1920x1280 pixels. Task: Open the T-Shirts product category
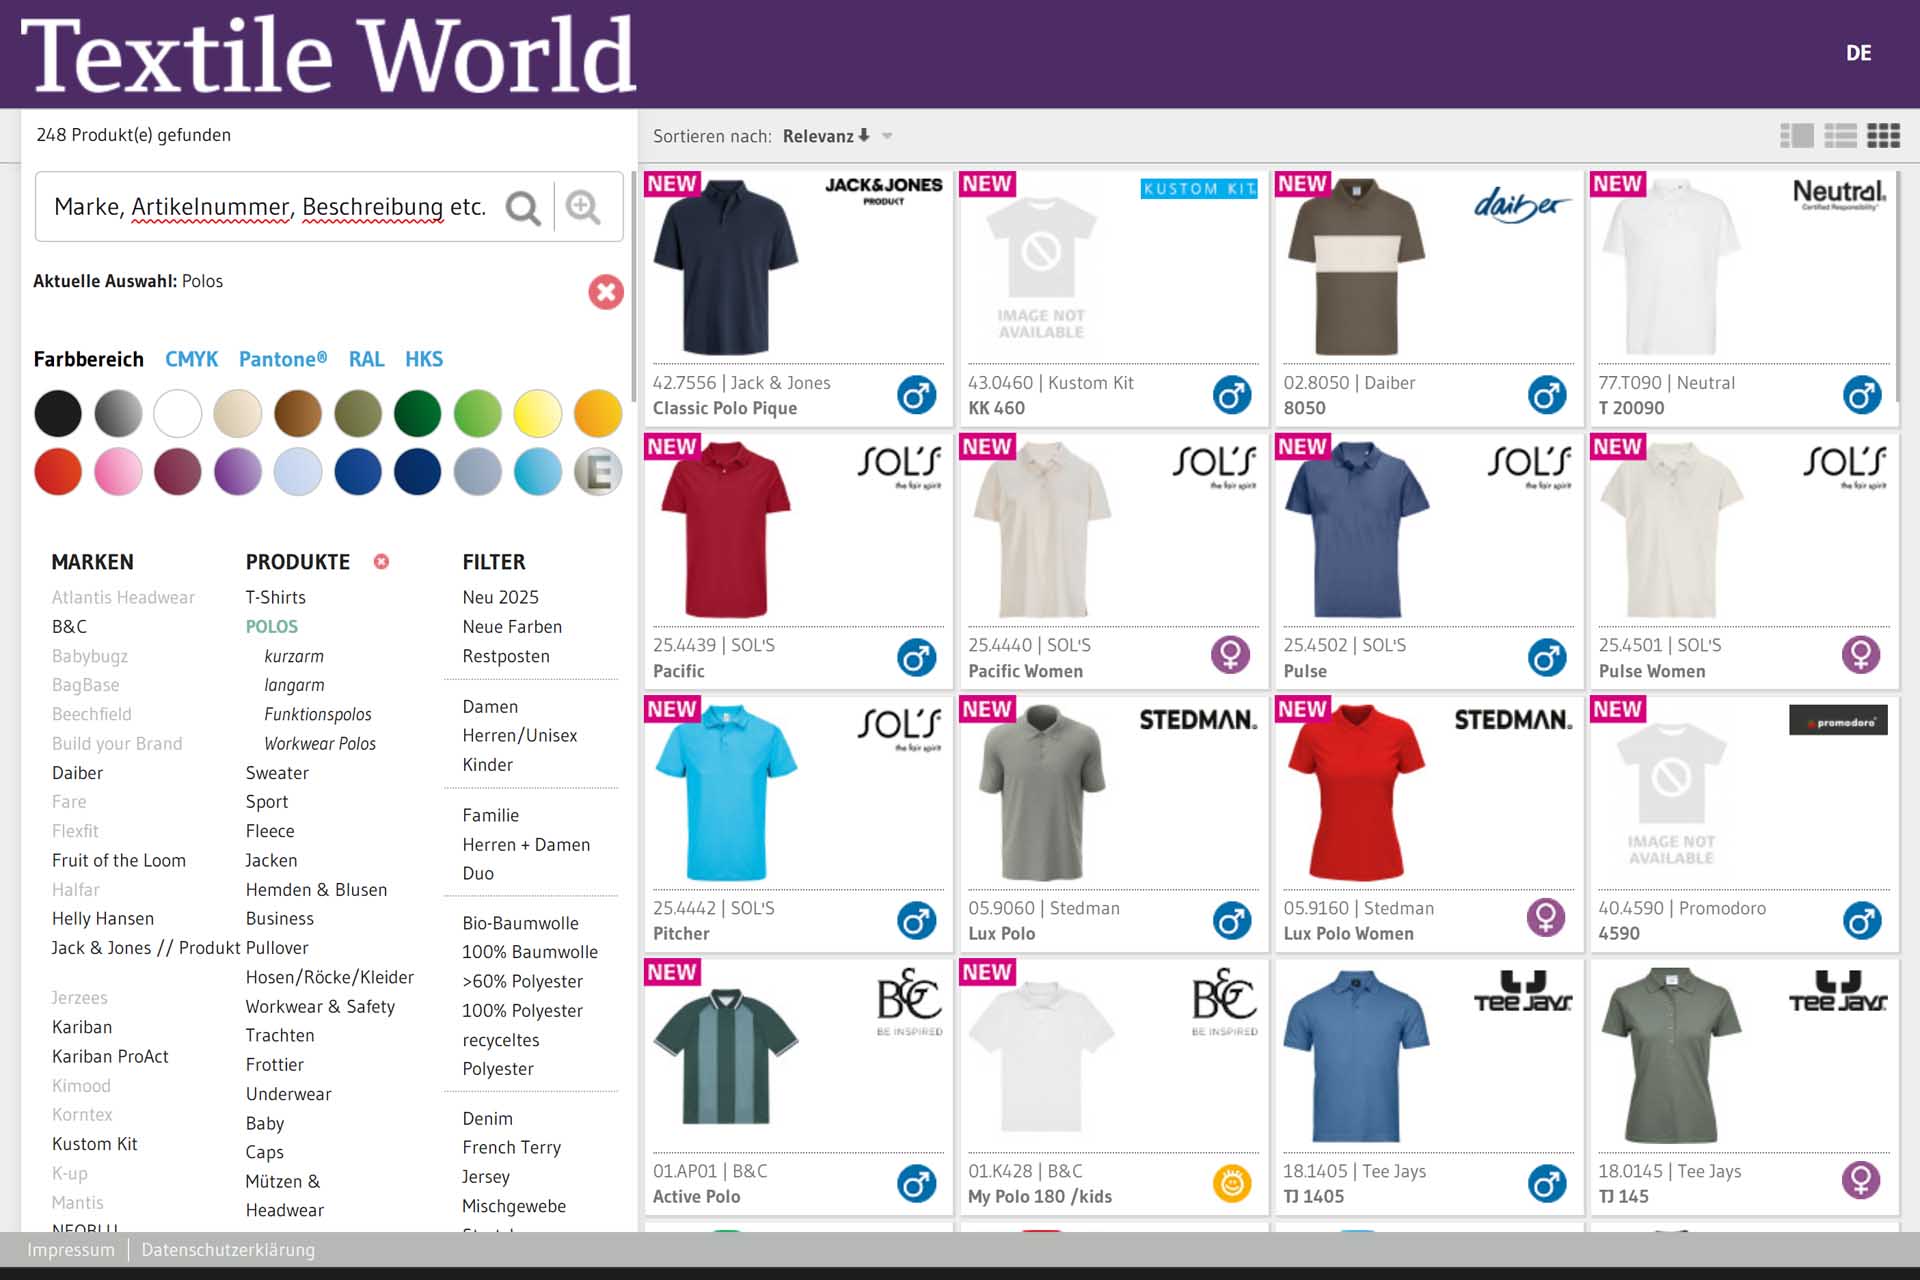276,597
